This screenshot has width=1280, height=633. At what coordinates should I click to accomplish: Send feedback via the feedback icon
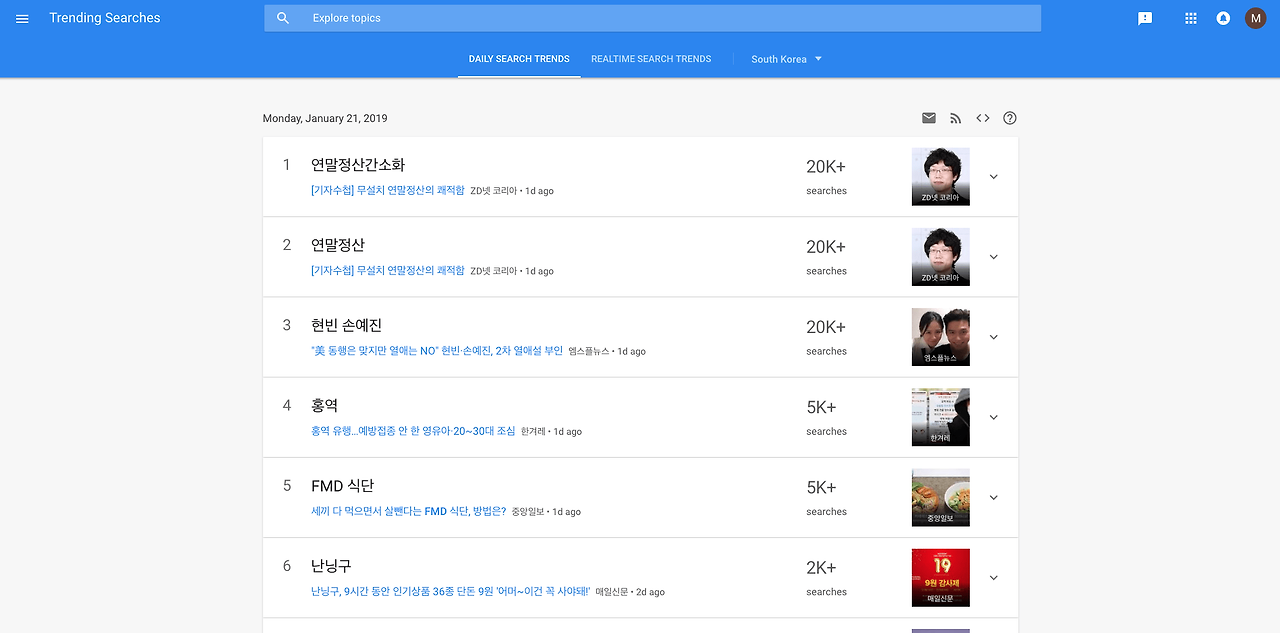point(1144,17)
